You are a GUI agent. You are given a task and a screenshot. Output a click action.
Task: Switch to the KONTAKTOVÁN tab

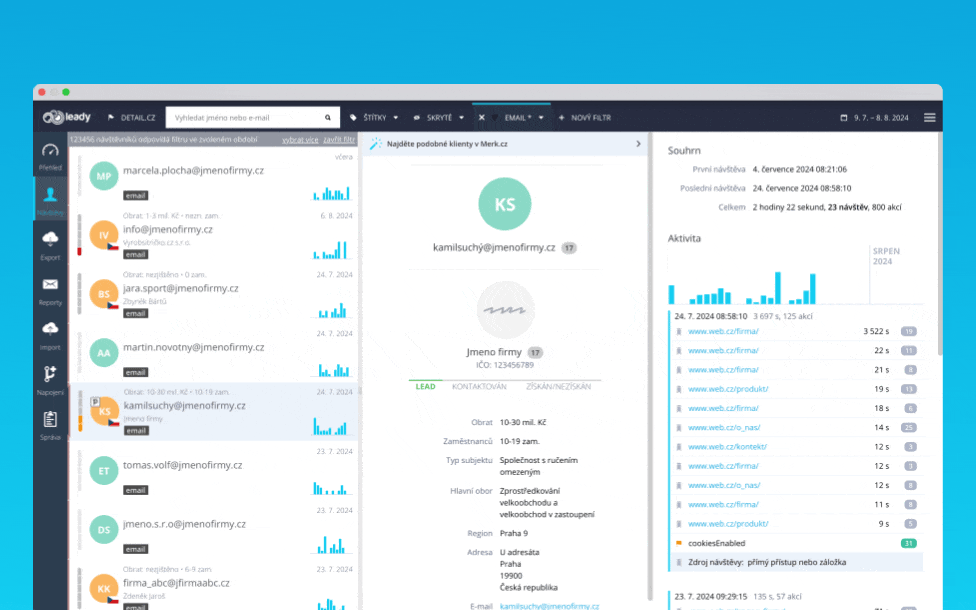point(479,386)
